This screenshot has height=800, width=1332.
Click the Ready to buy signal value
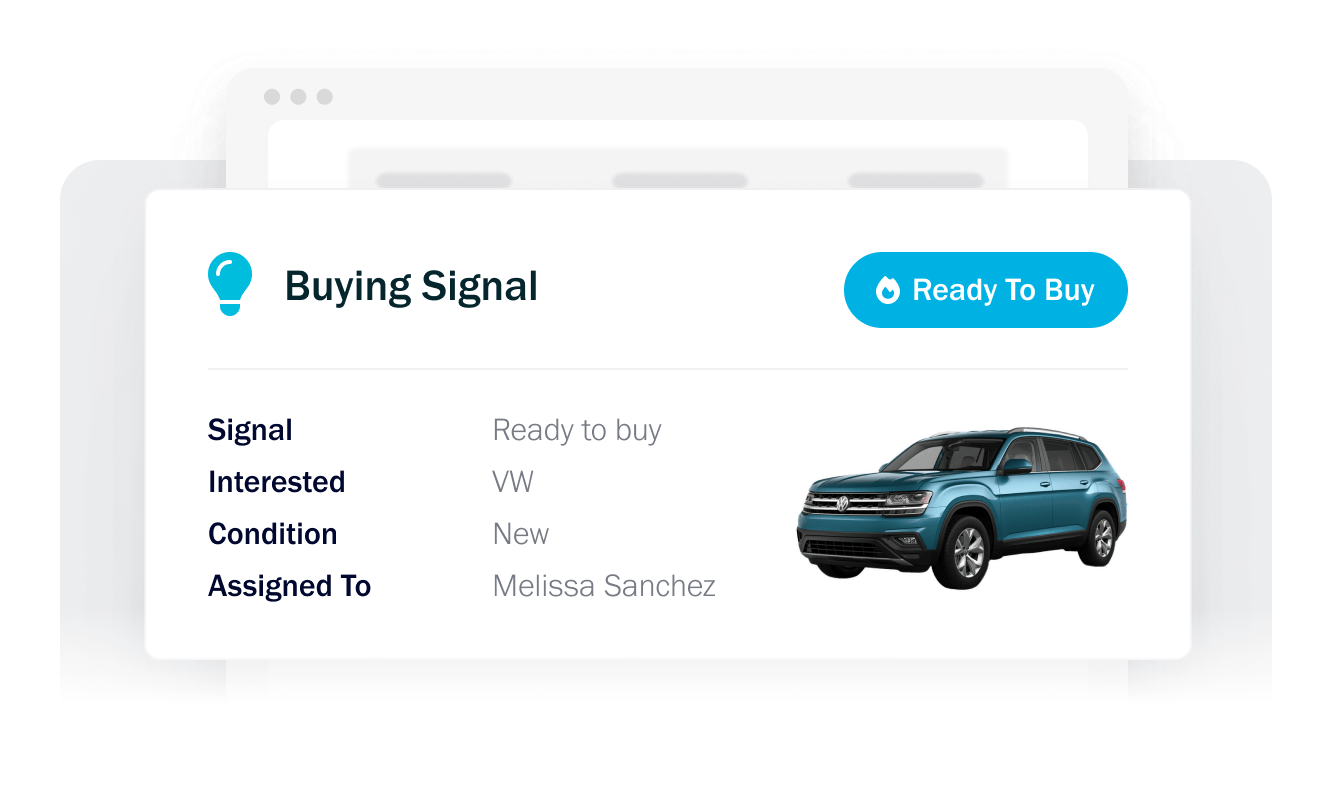click(x=576, y=429)
